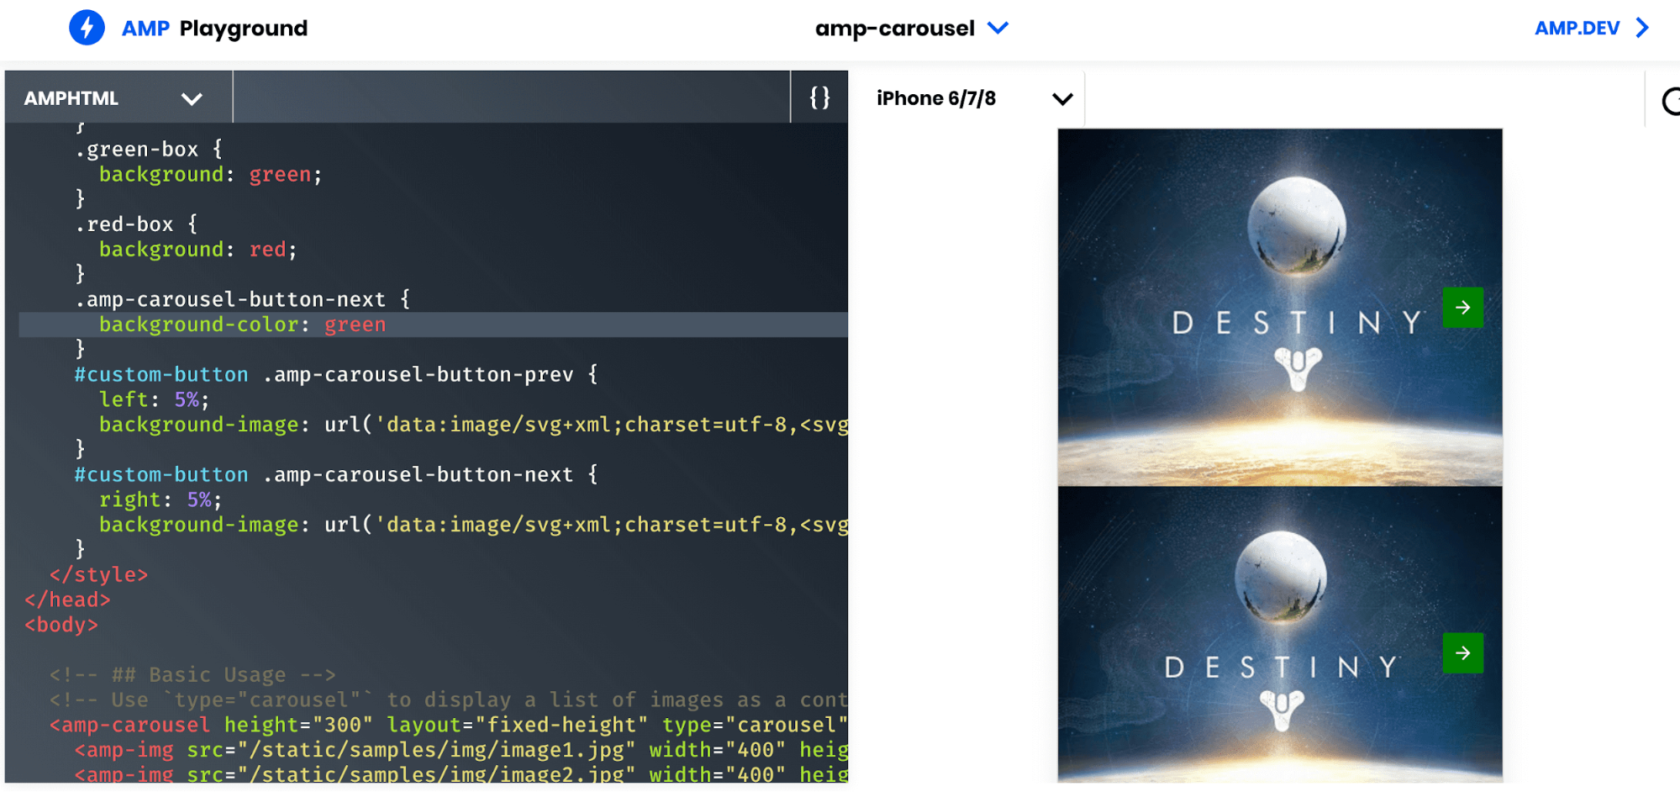Click 'background: green;' in the code editor
Screen dimensions: 1680x792
point(210,174)
